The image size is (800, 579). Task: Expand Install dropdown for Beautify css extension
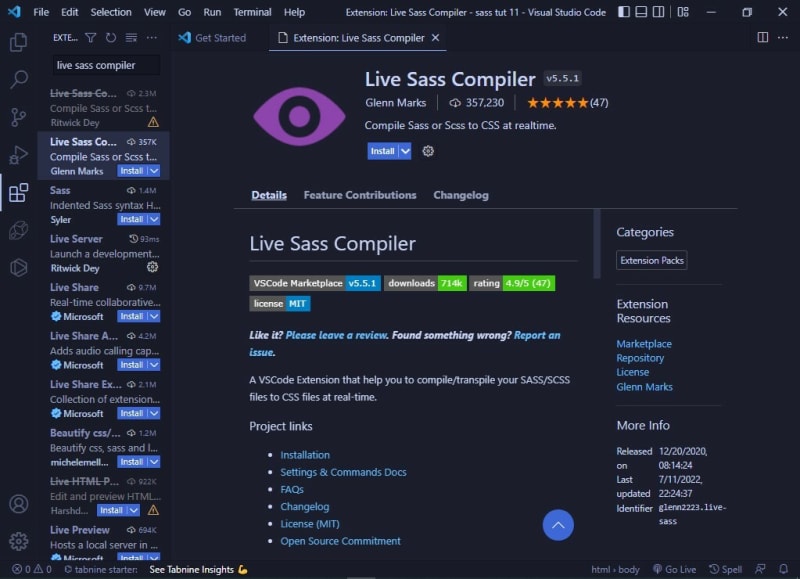point(154,462)
